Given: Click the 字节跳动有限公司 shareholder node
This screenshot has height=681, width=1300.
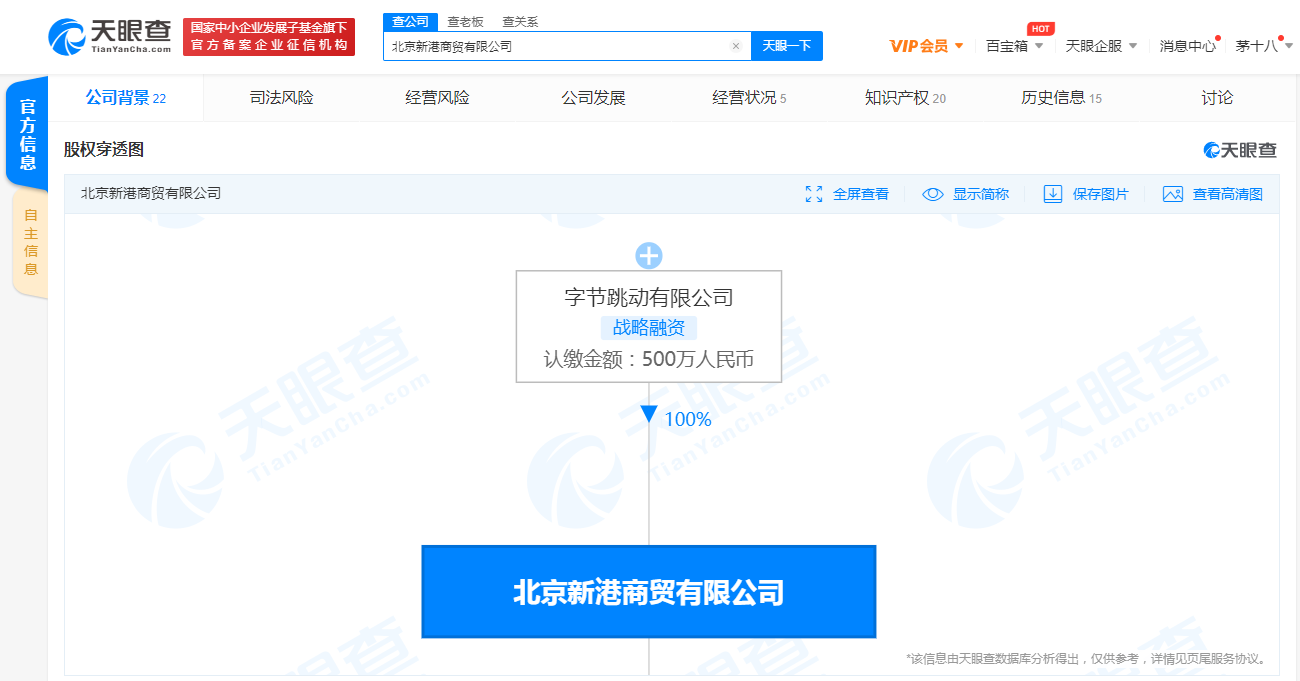Looking at the screenshot, I should click(x=648, y=297).
